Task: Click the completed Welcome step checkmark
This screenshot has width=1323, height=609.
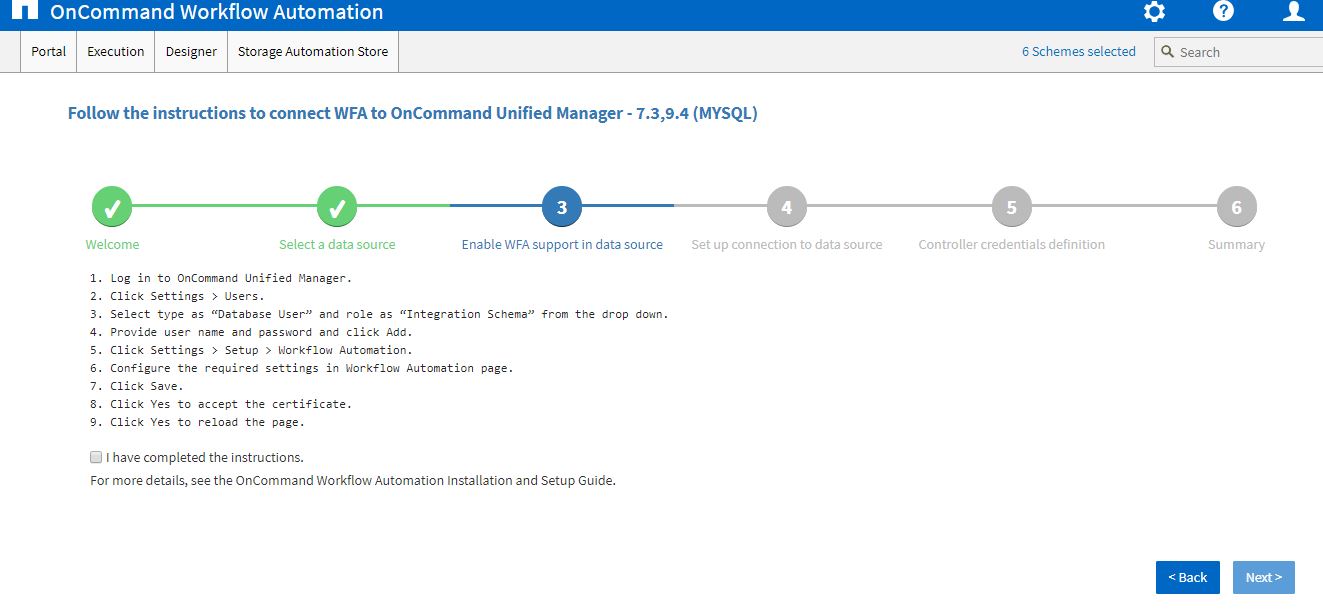Action: tap(111, 206)
